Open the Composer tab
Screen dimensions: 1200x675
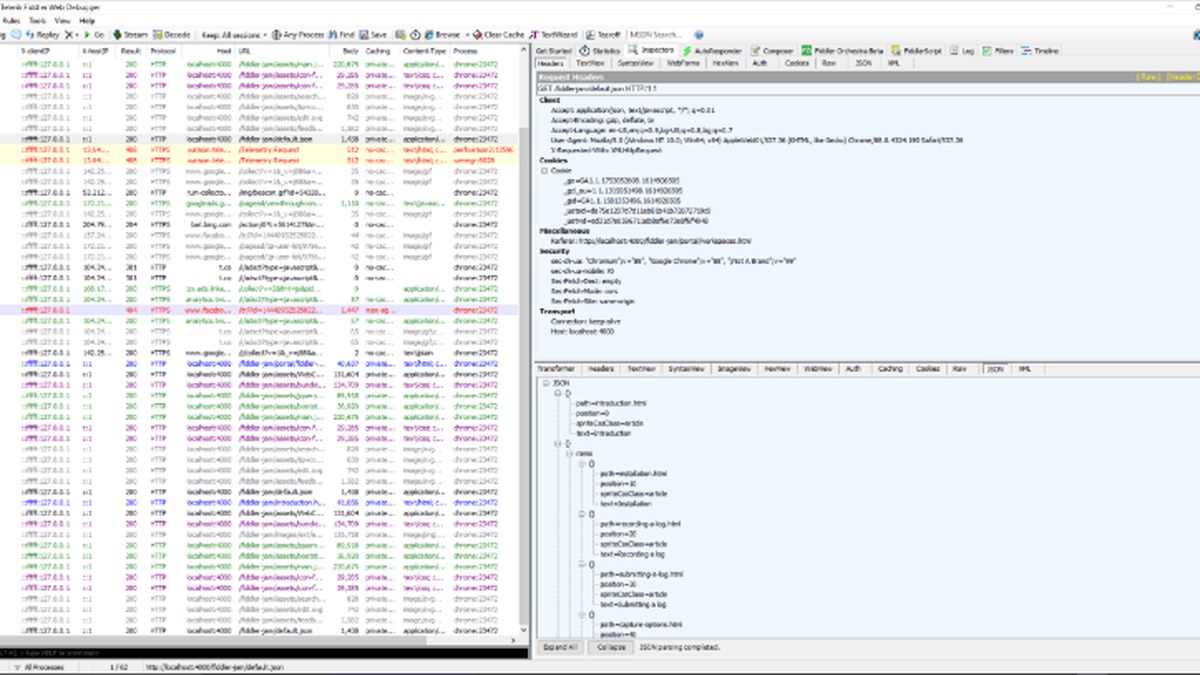click(x=772, y=50)
